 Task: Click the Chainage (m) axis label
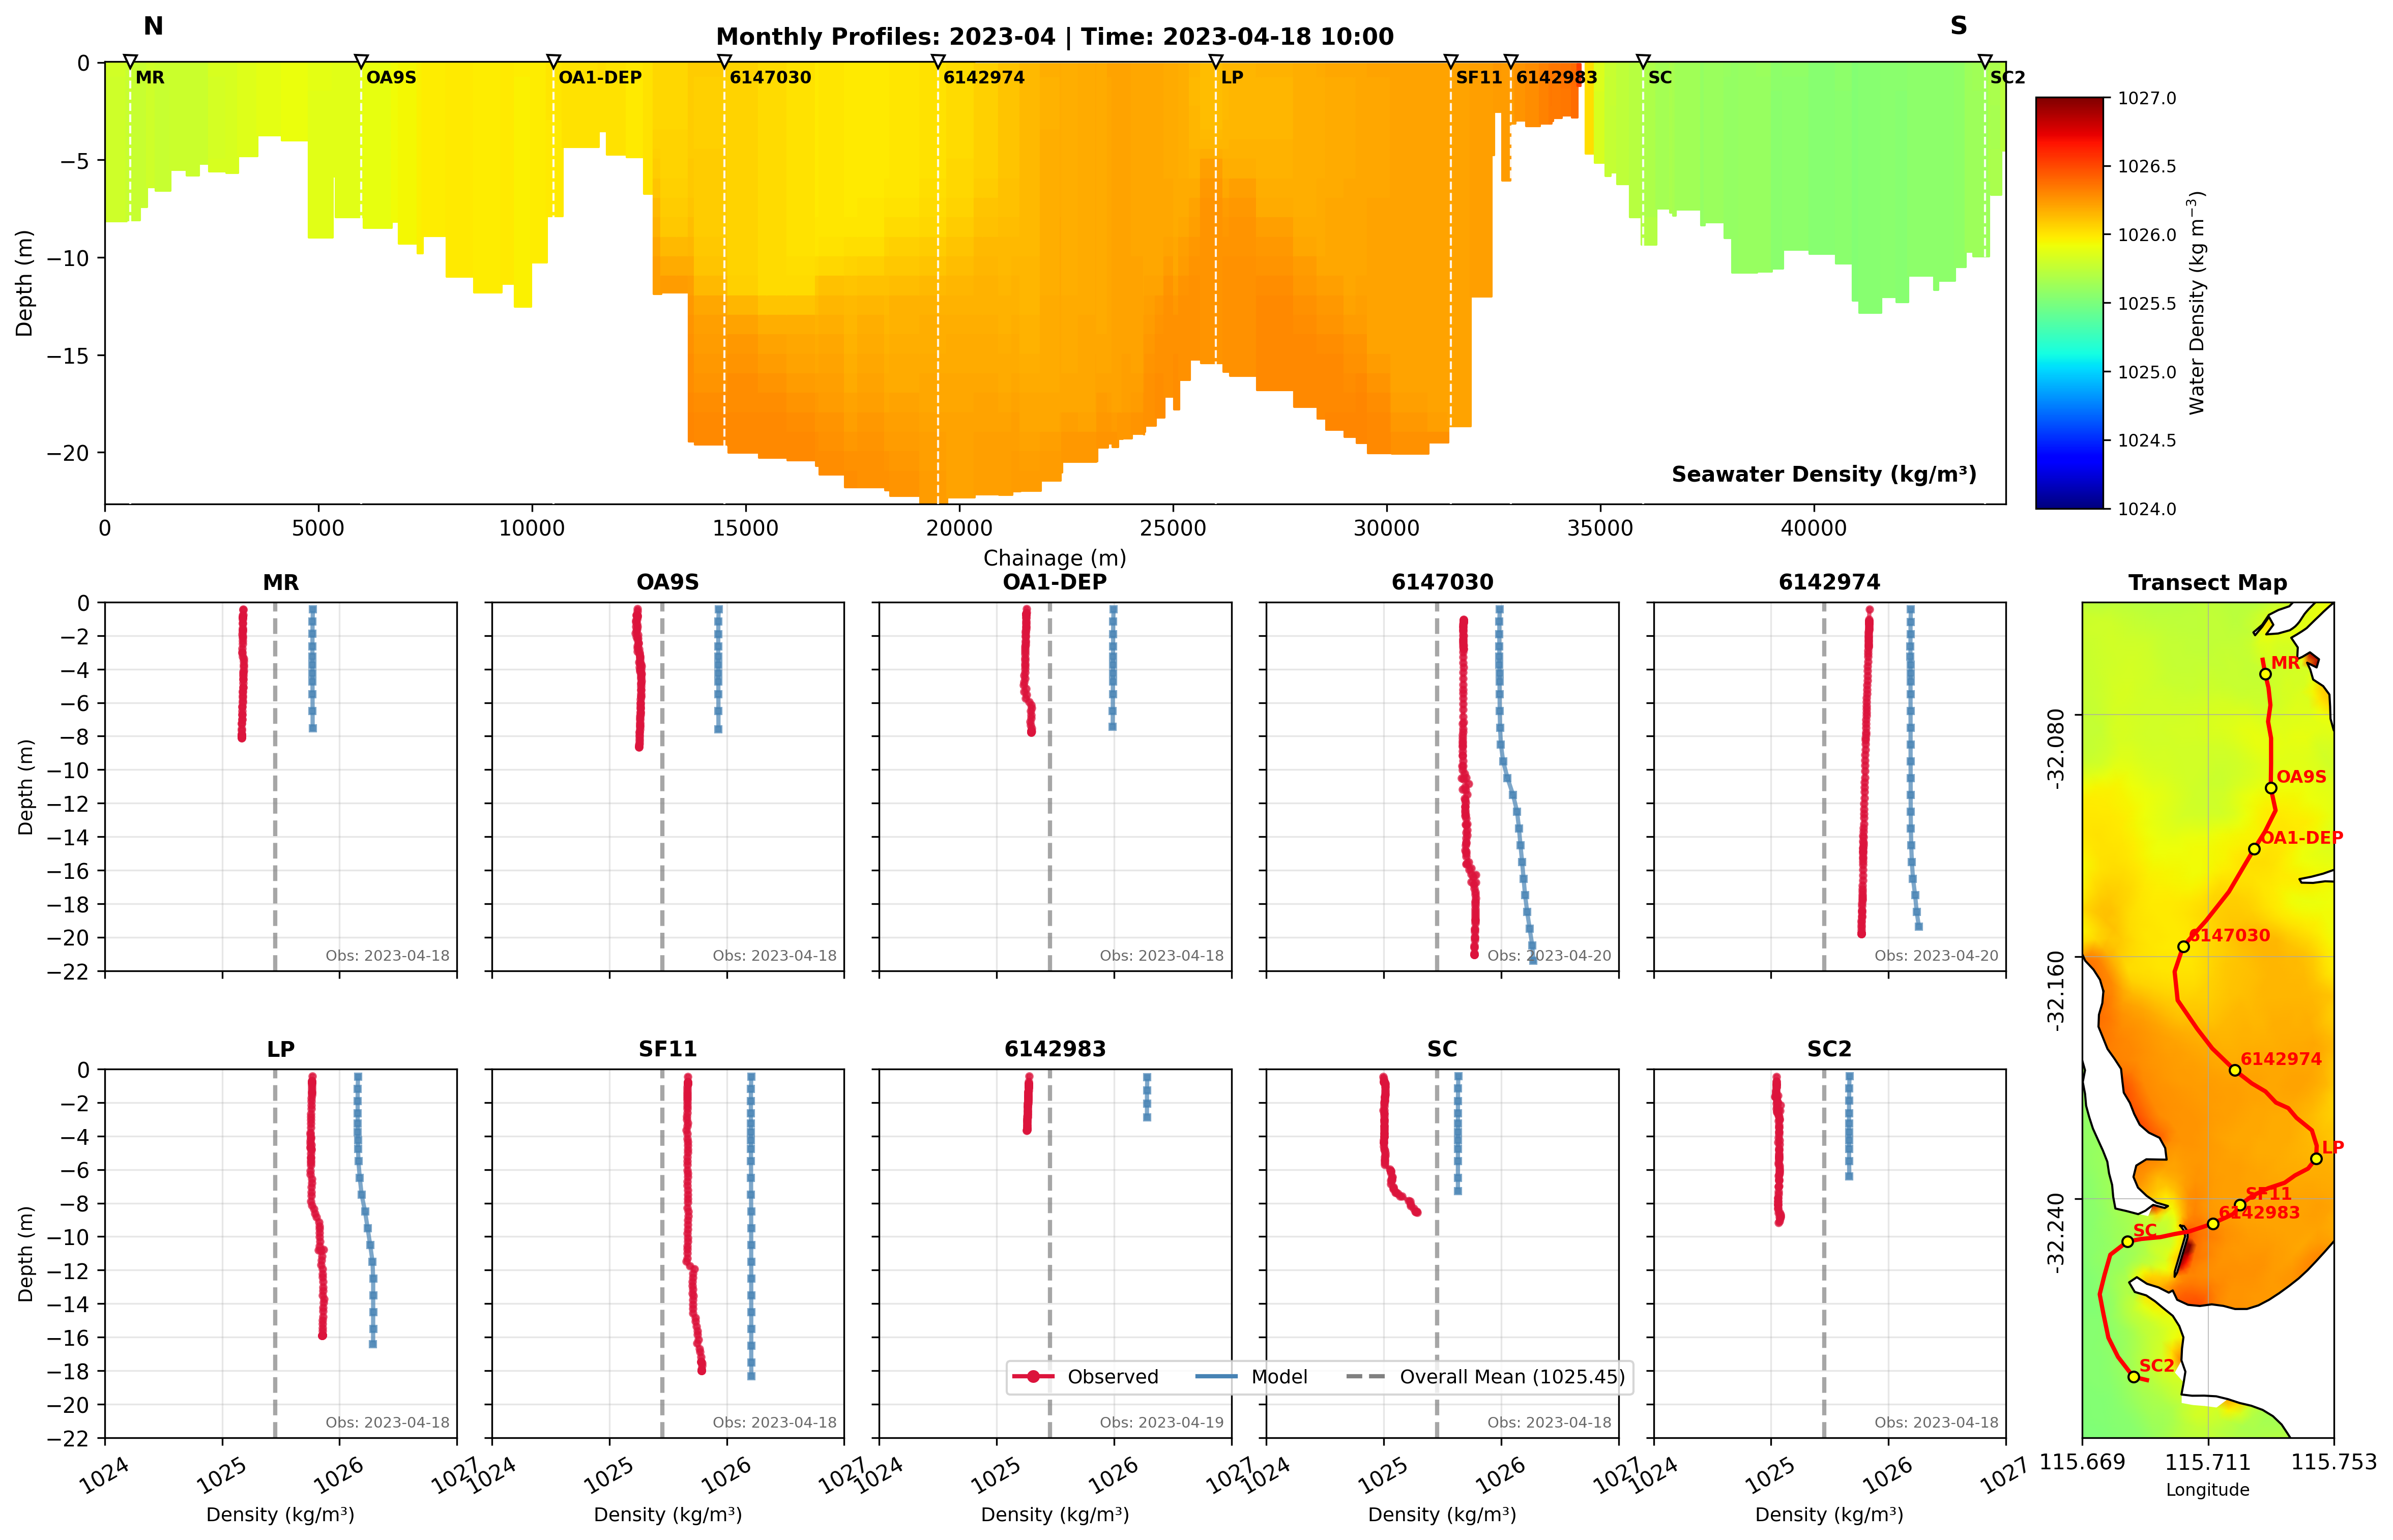[x=1054, y=558]
